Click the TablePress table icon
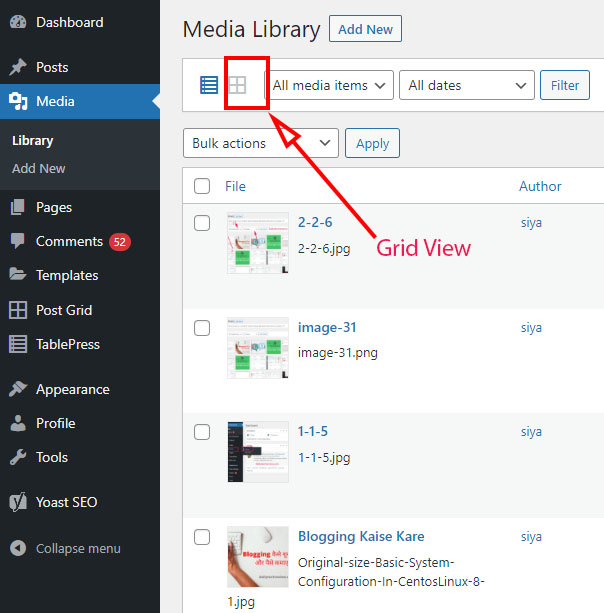The height and width of the screenshot is (613, 604). pos(18,344)
